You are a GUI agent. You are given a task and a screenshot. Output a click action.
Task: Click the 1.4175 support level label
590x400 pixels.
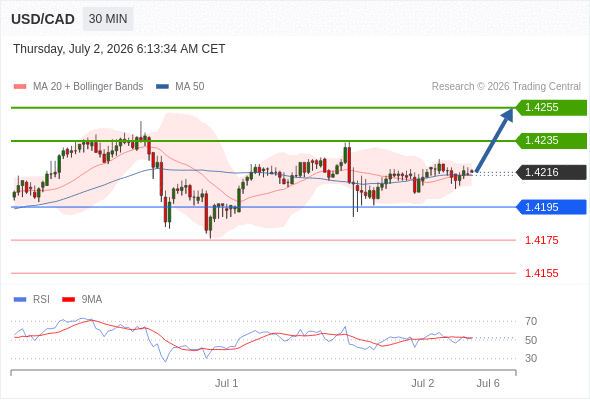[541, 240]
